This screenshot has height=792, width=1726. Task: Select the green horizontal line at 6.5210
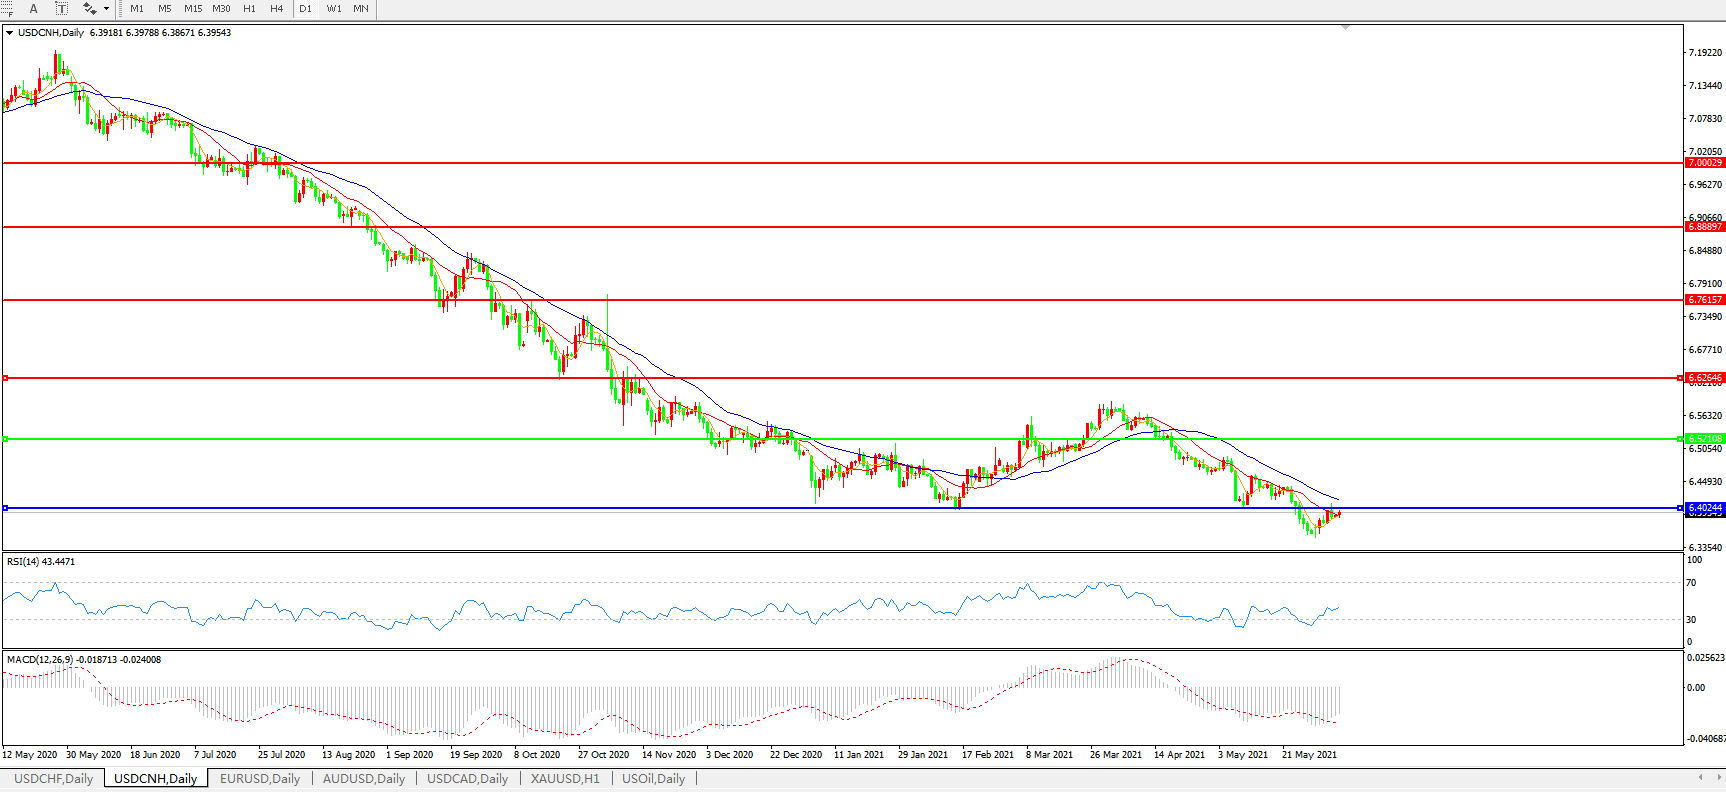tap(800, 439)
